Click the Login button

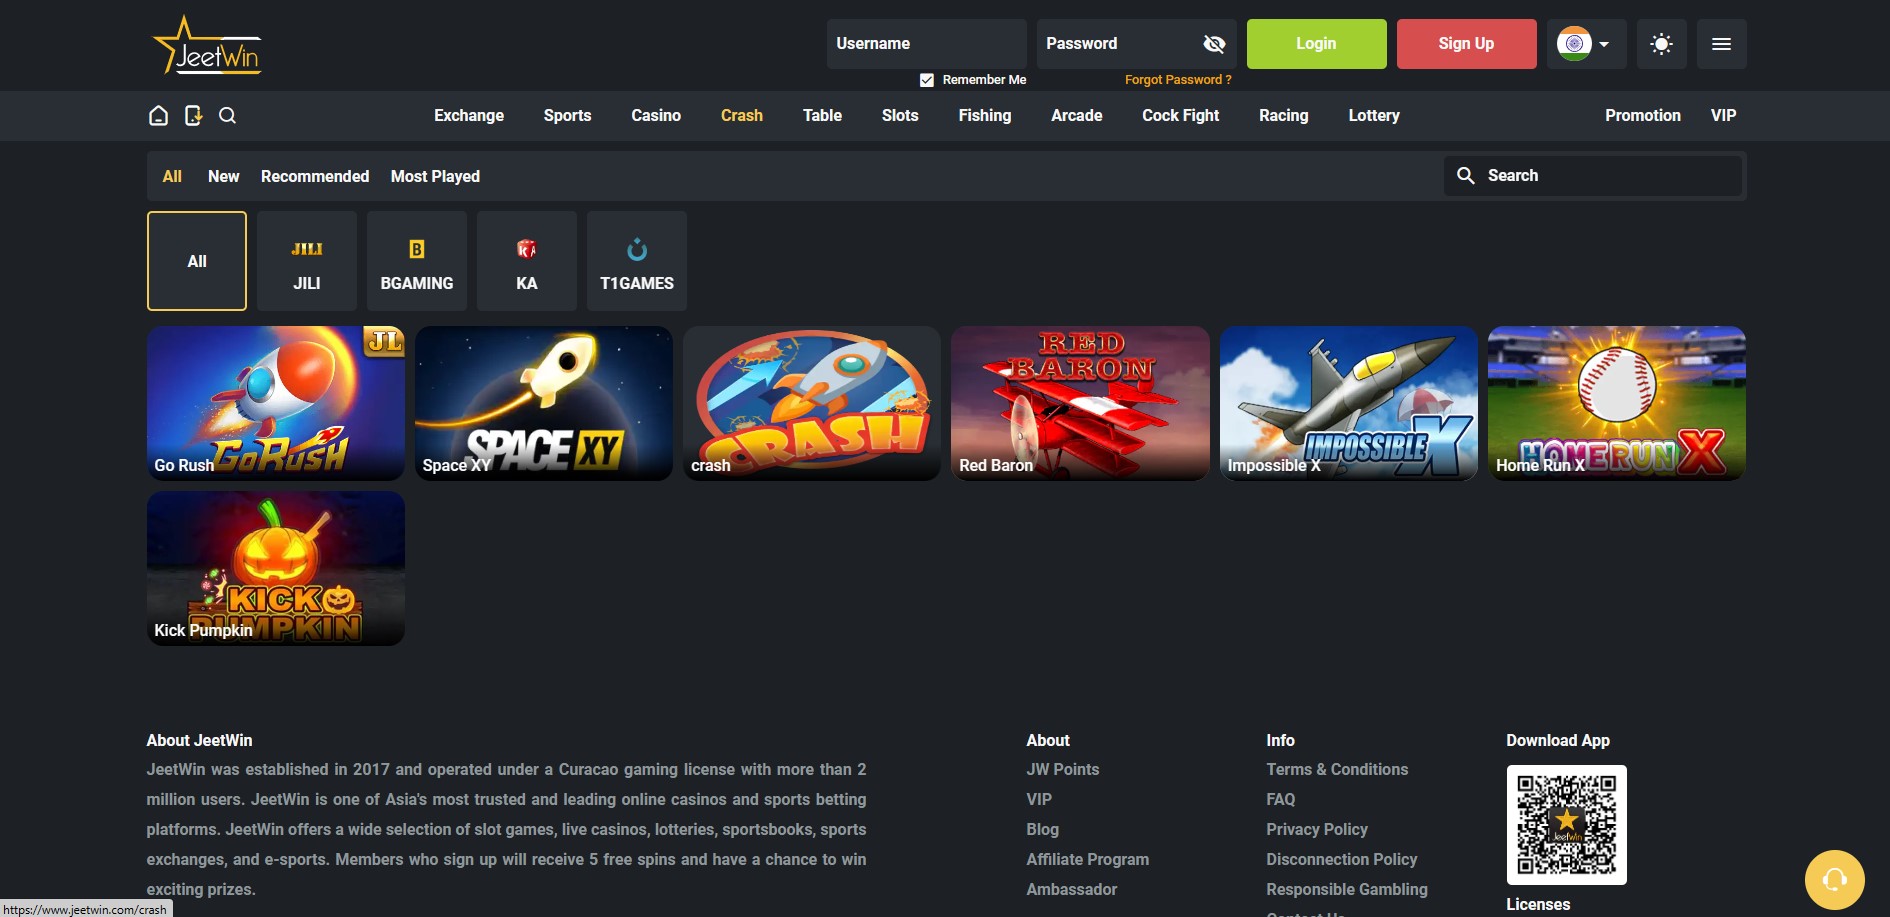(x=1316, y=44)
